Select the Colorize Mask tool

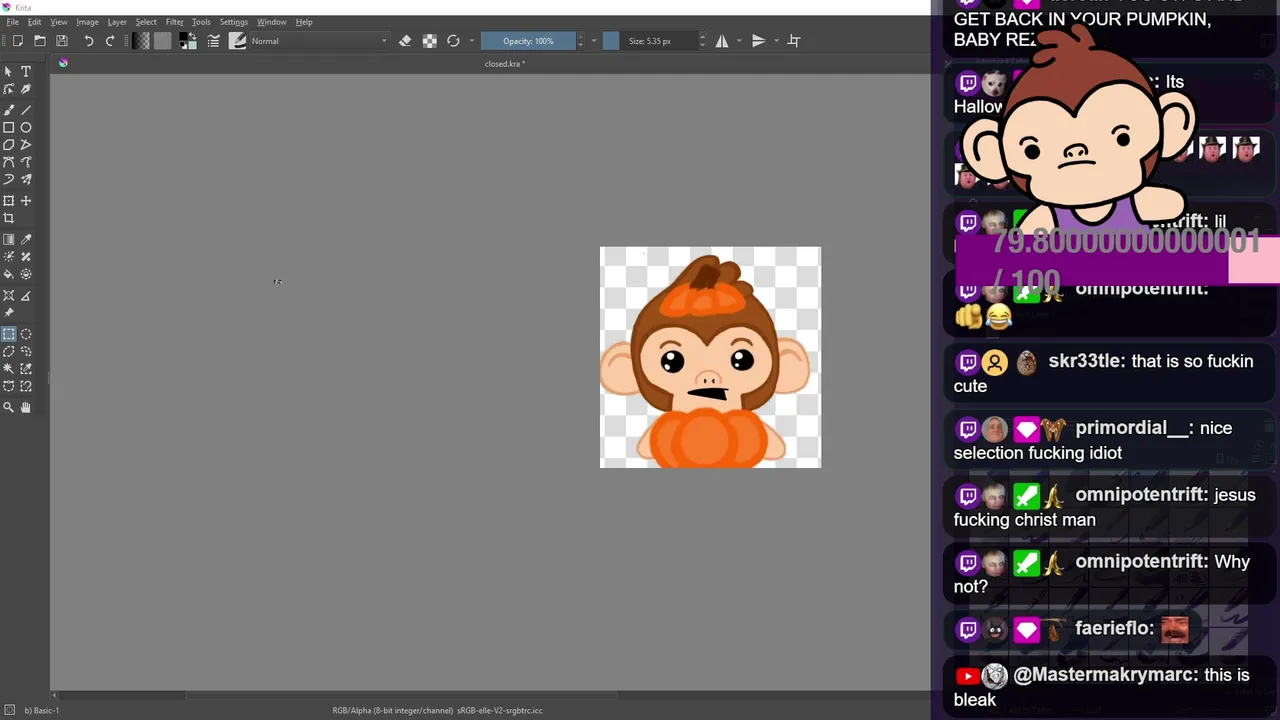pyautogui.click(x=9, y=257)
